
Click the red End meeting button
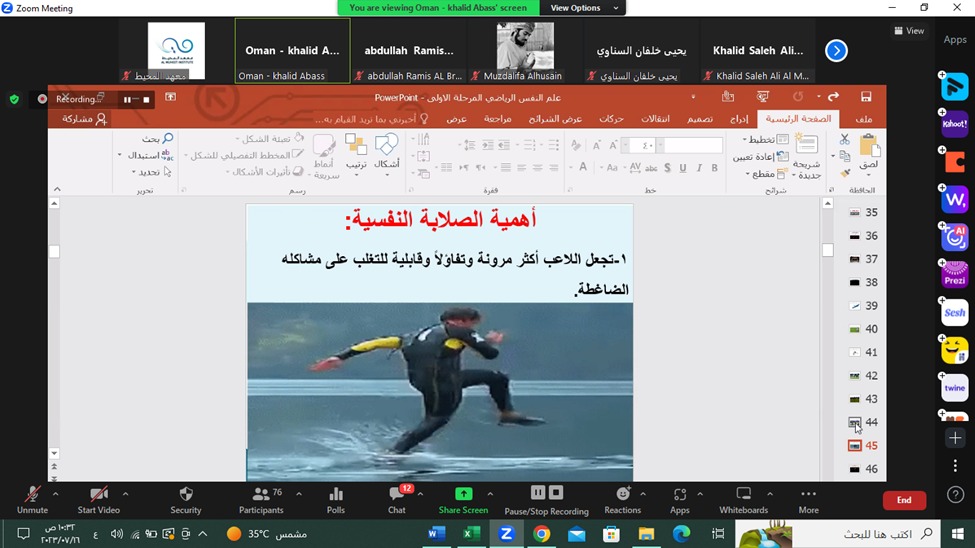click(903, 500)
